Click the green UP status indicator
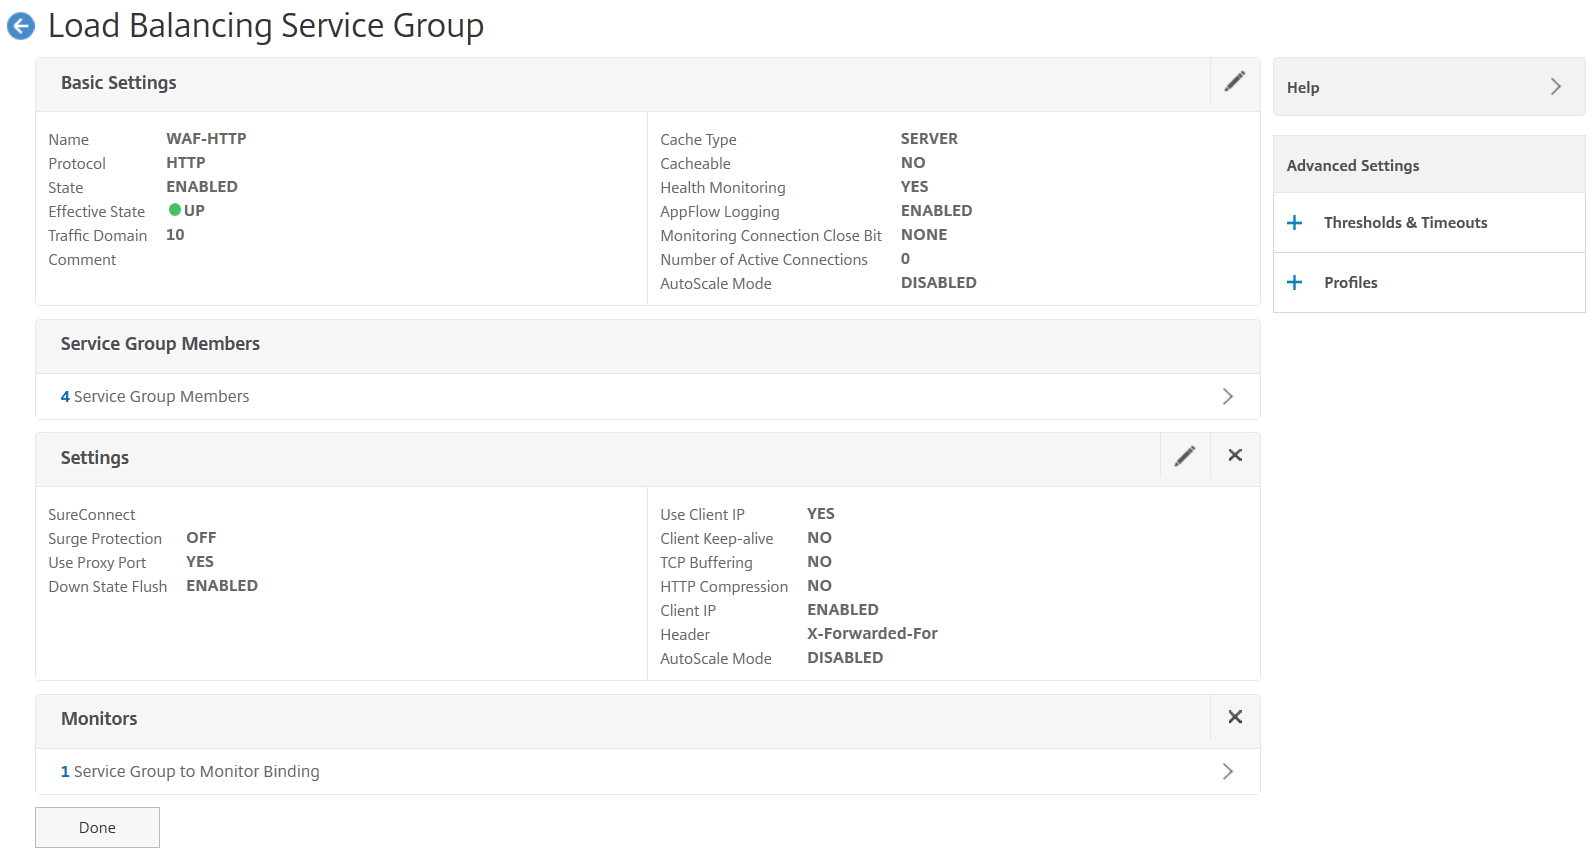This screenshot has width=1595, height=856. (x=175, y=211)
